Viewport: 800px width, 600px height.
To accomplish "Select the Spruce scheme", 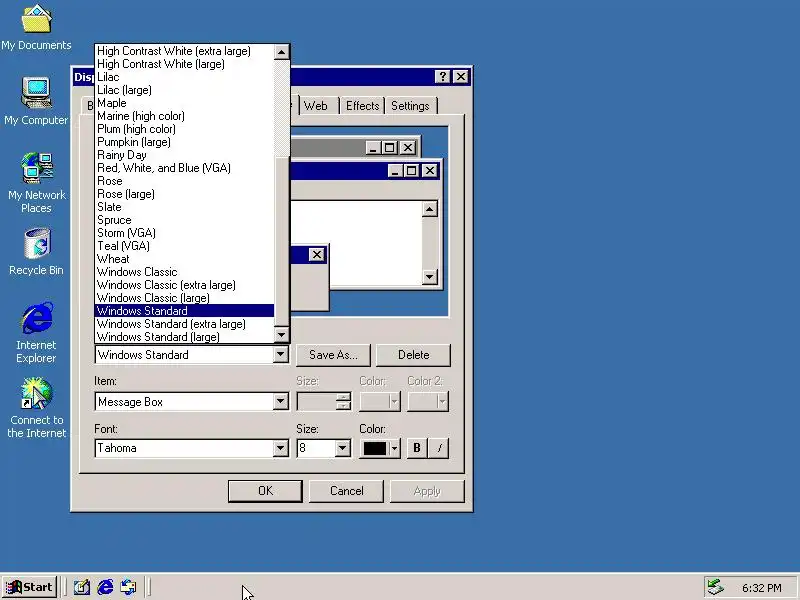I will point(184,220).
